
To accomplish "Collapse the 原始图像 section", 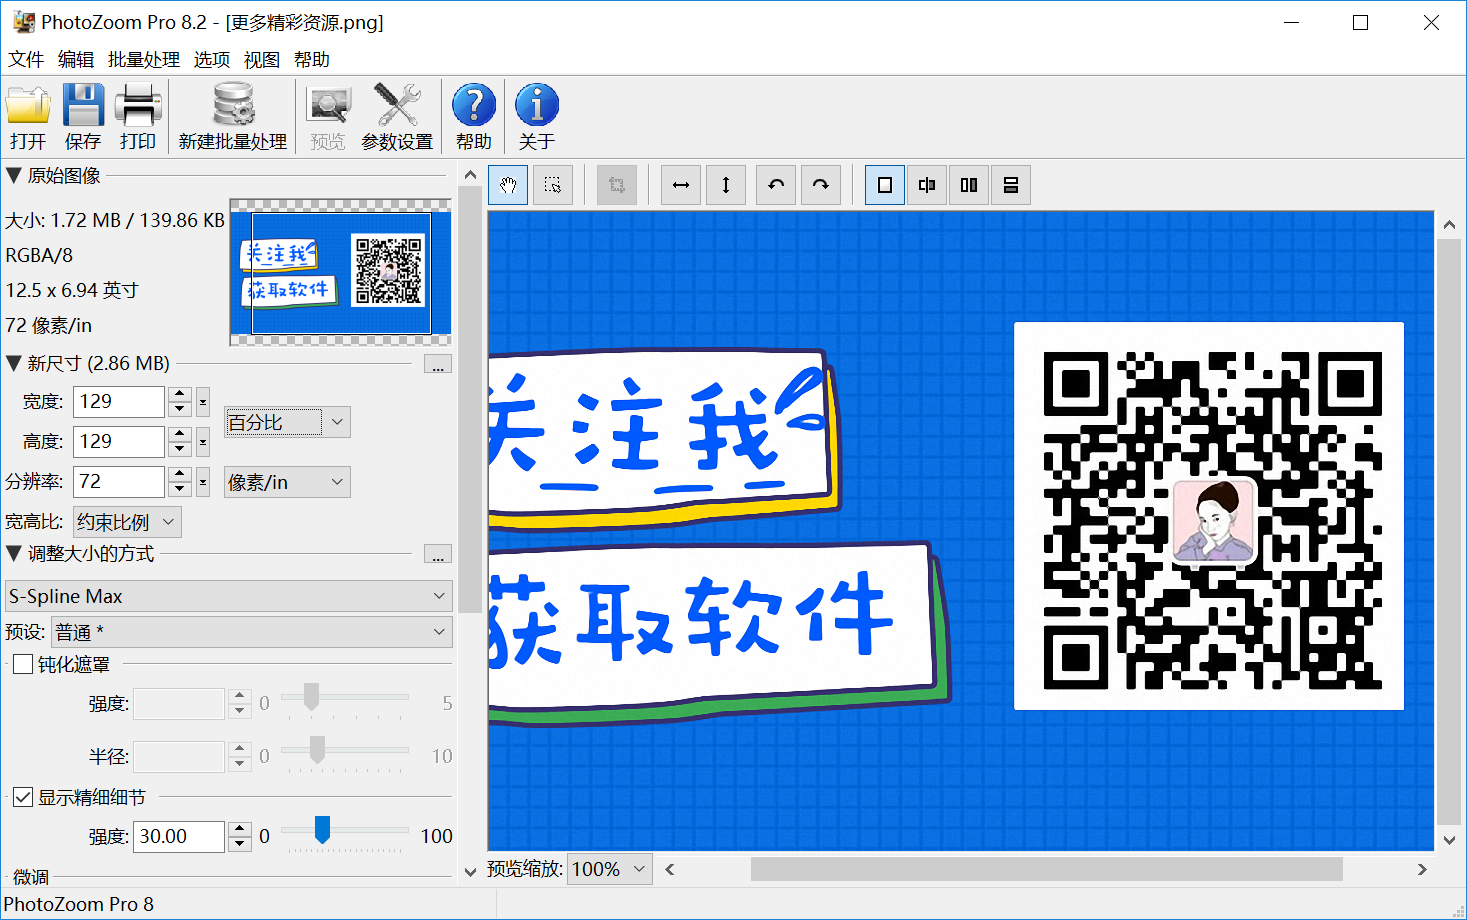I will click(14, 175).
